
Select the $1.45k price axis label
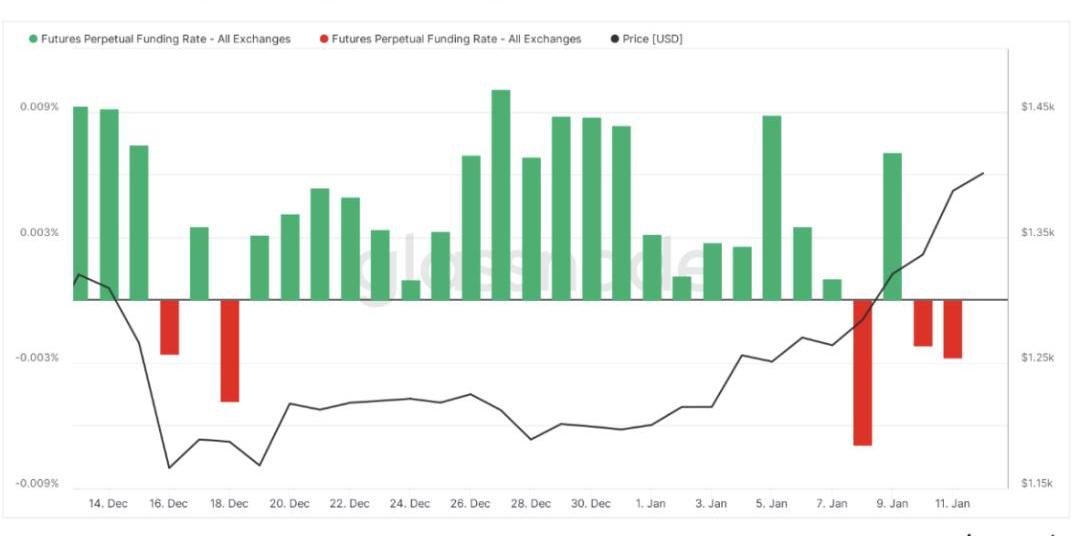pos(1037,106)
